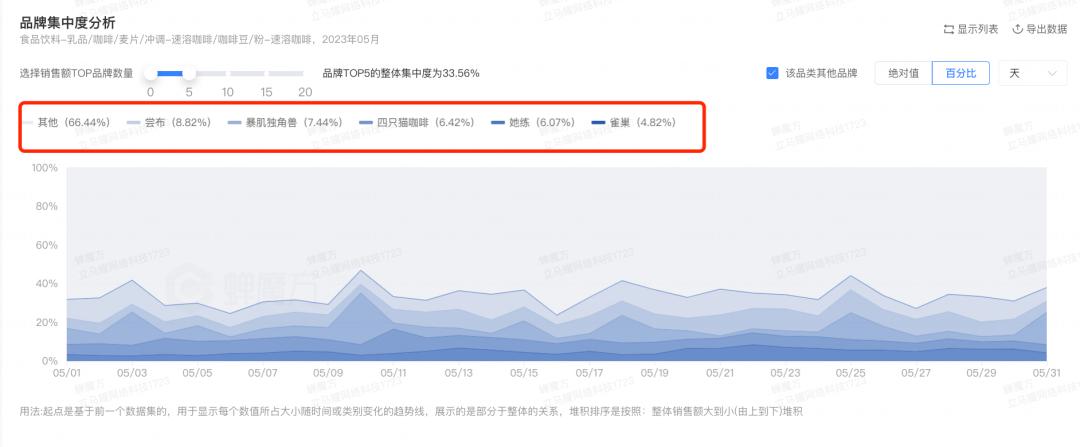Click y-axis label 60%
Screen dimensions: 1080x447
point(48,245)
